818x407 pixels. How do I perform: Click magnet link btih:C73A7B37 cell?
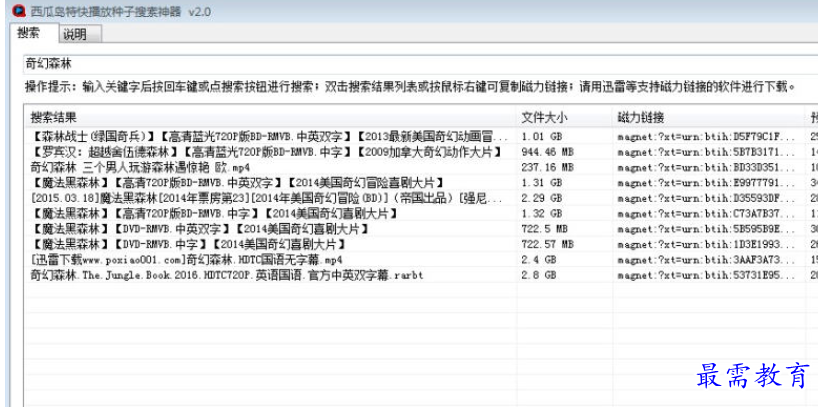(707, 214)
